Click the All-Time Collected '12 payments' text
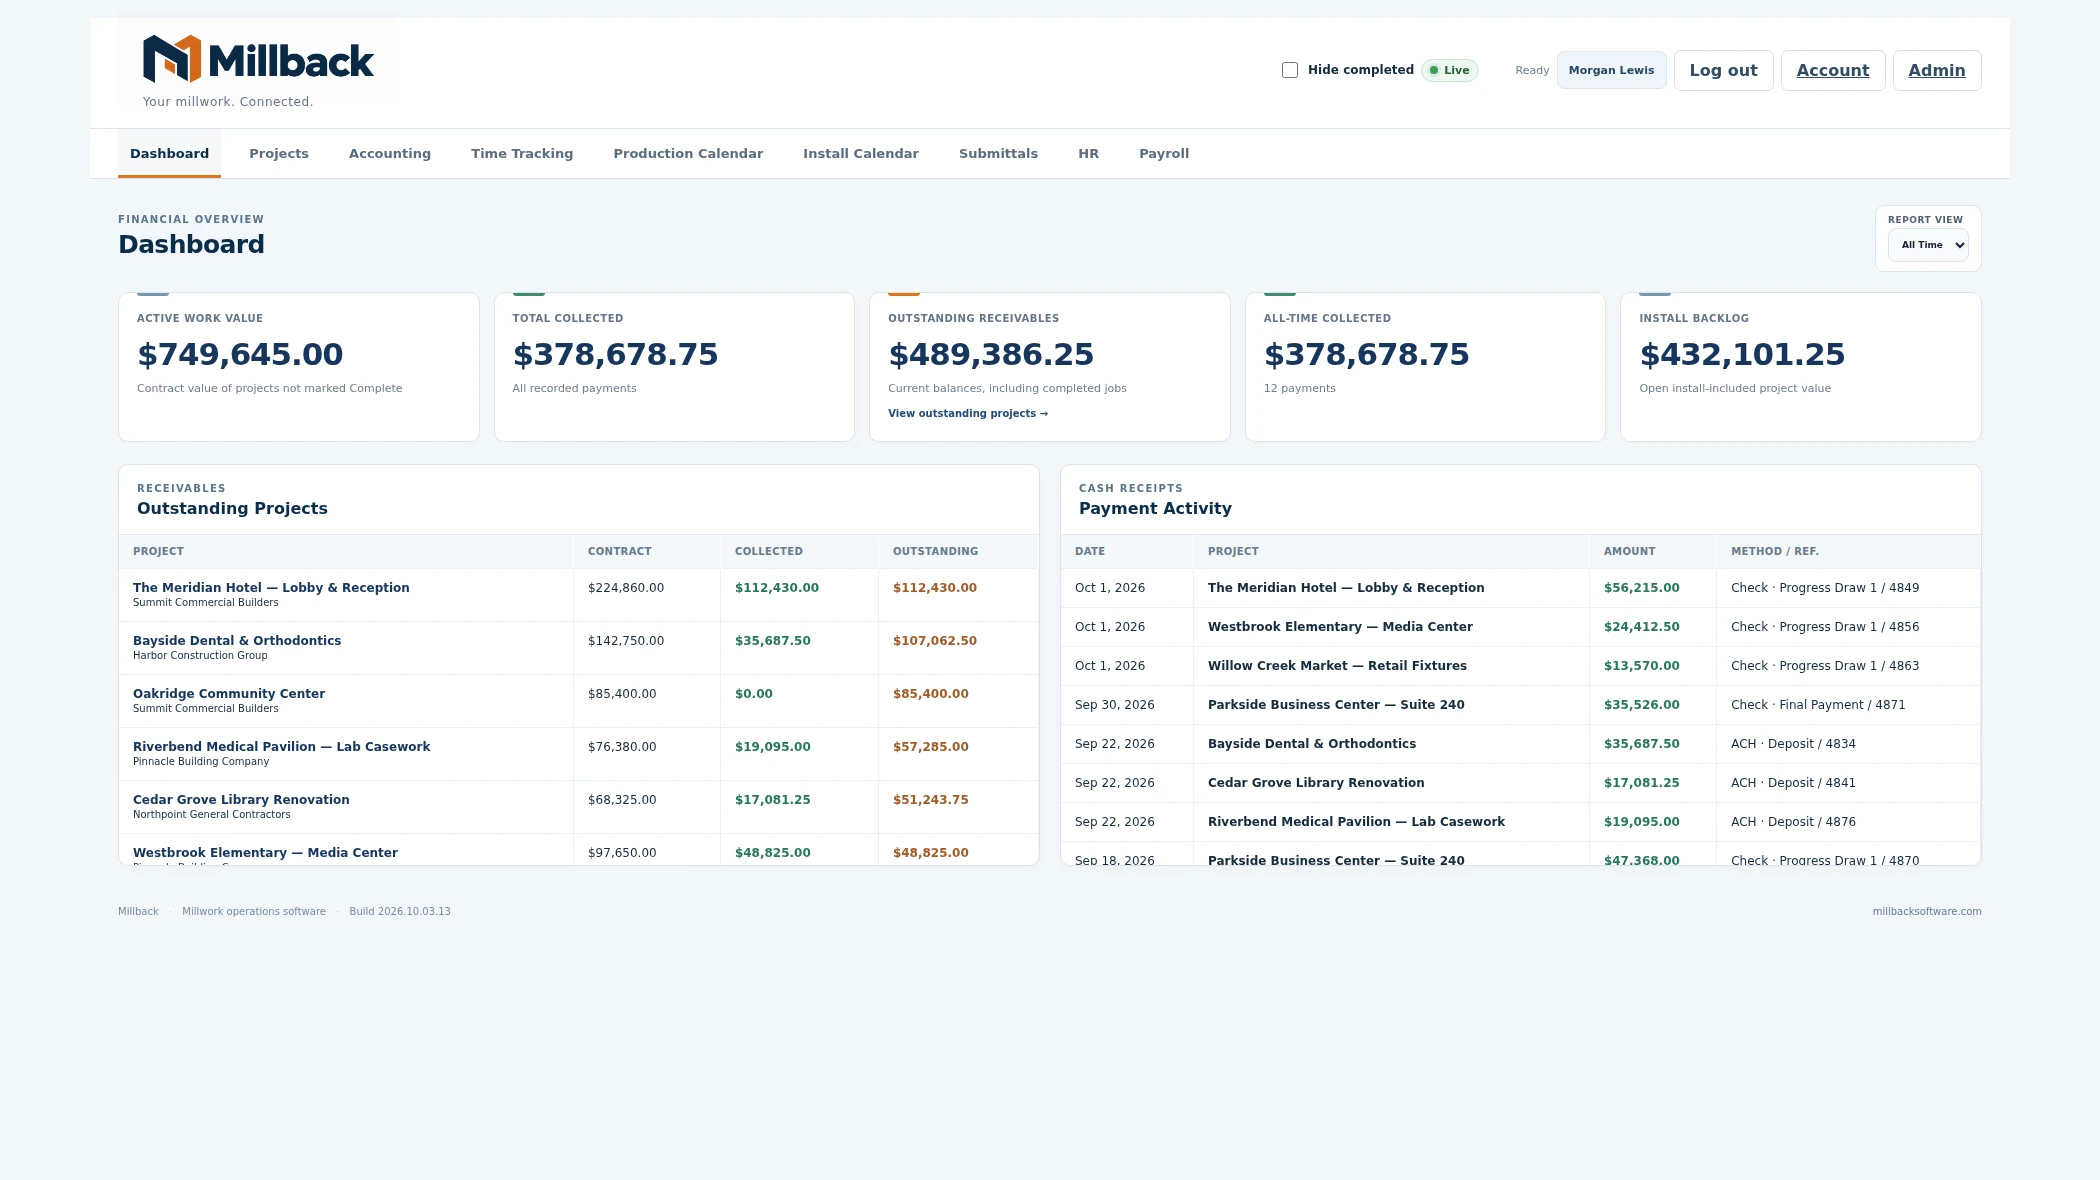Viewport: 2100px width, 1180px height. point(1299,388)
